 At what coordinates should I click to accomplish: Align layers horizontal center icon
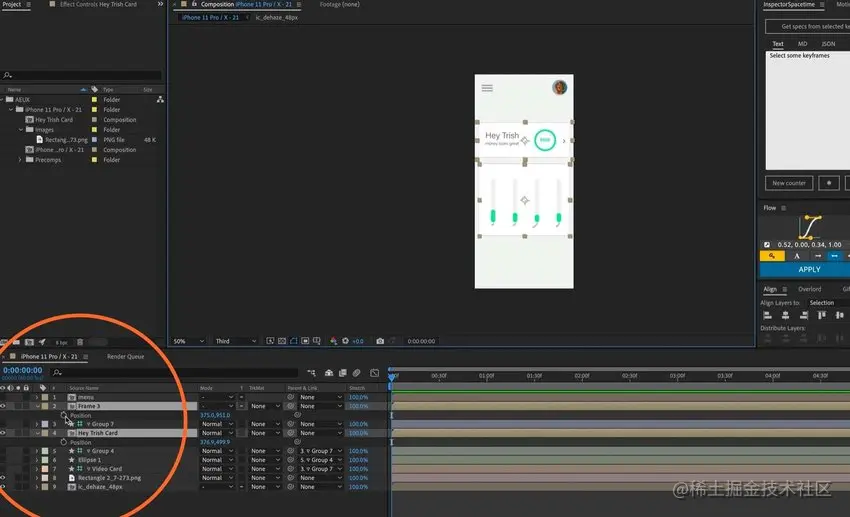click(785, 315)
